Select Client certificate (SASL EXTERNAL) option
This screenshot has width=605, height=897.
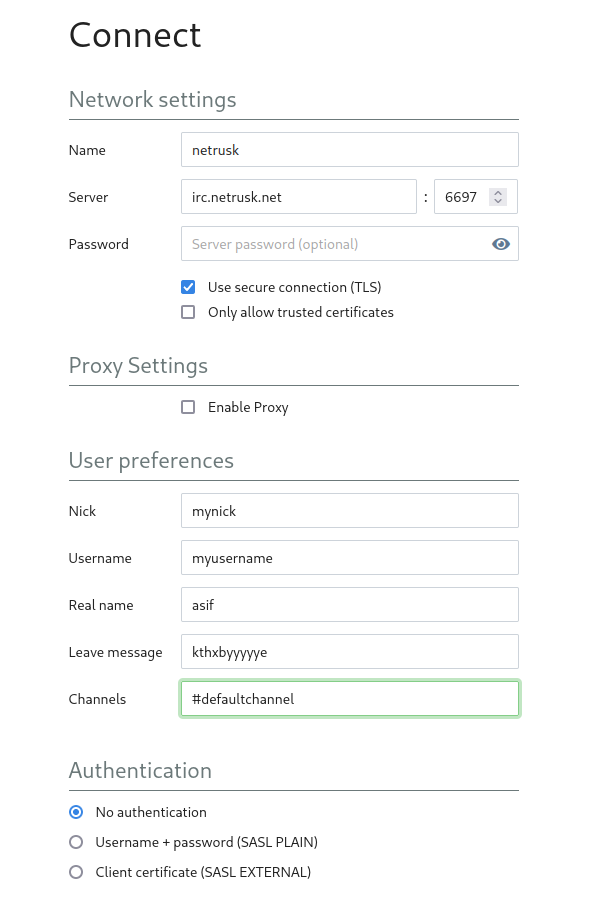(76, 872)
